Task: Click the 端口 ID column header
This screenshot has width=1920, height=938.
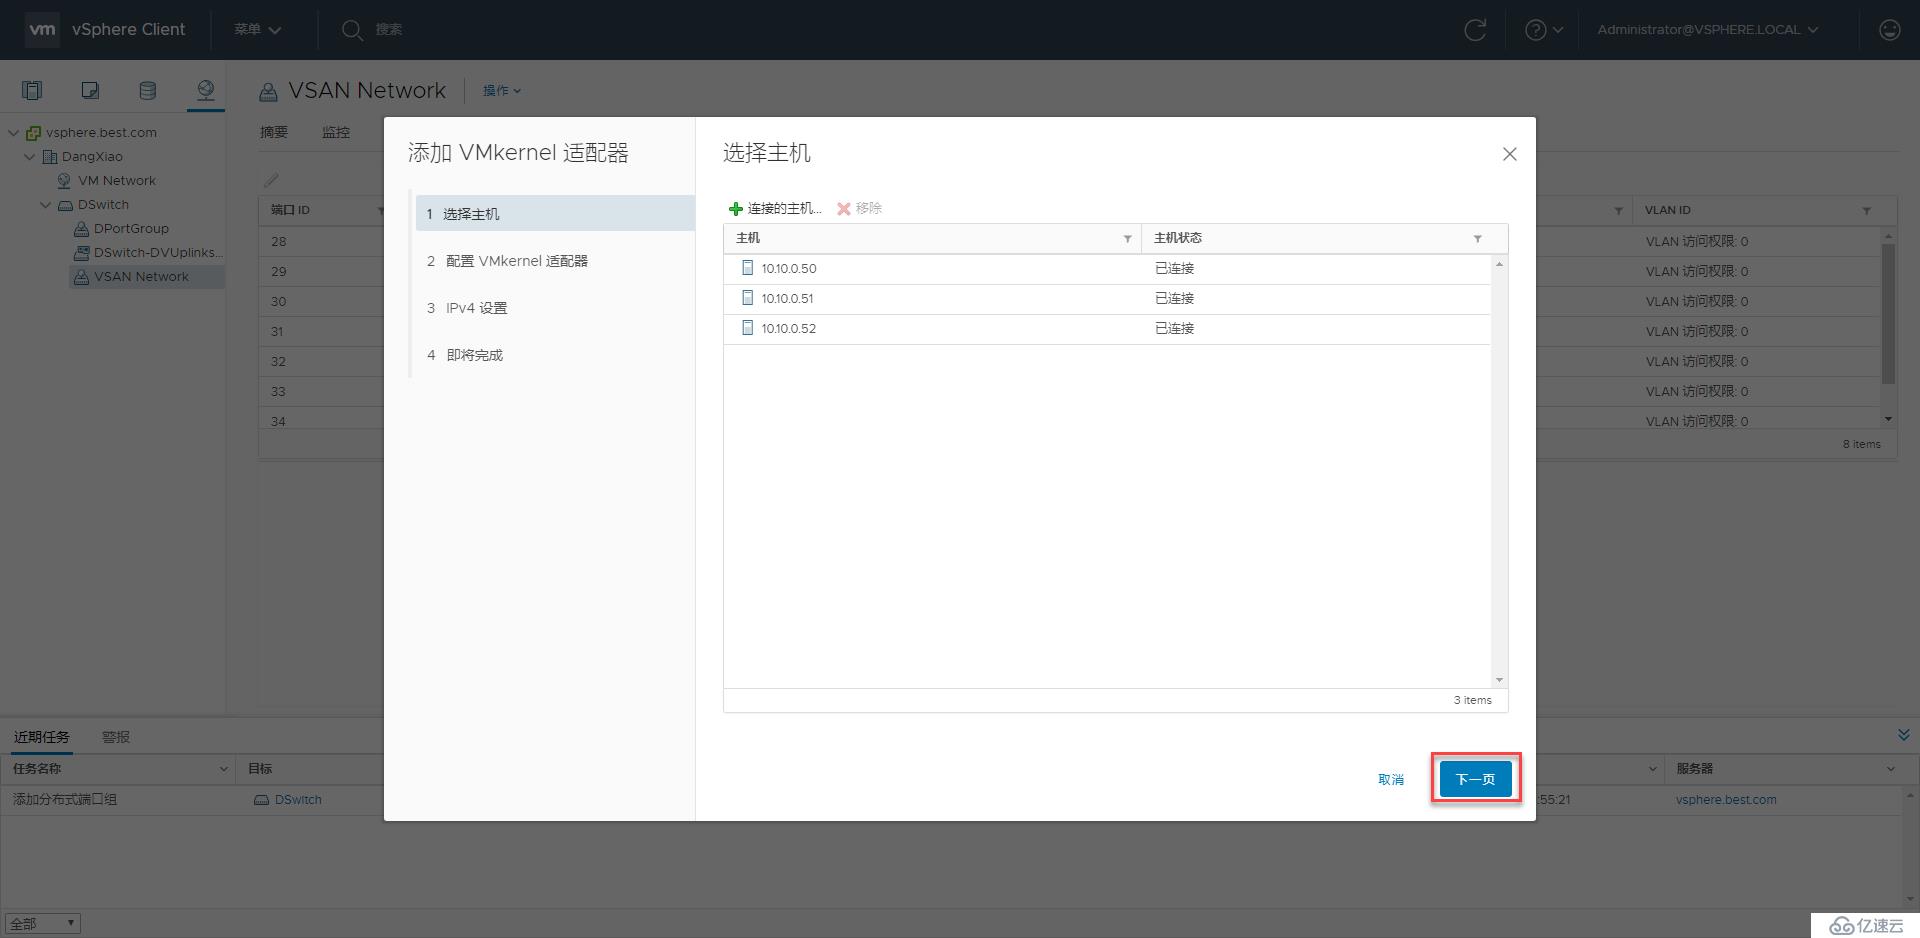Action: (x=290, y=211)
